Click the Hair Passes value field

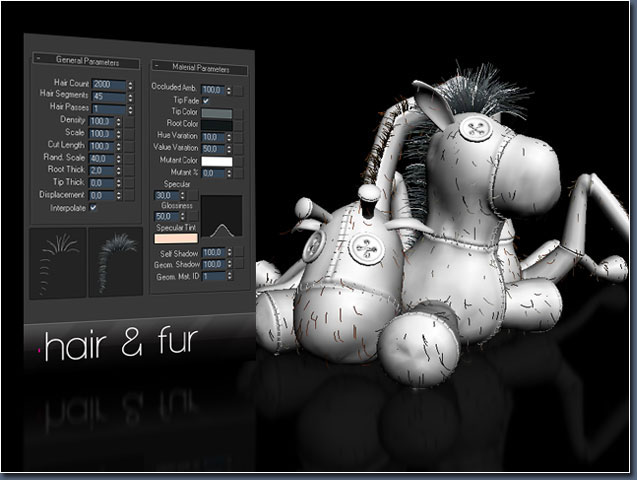108,109
